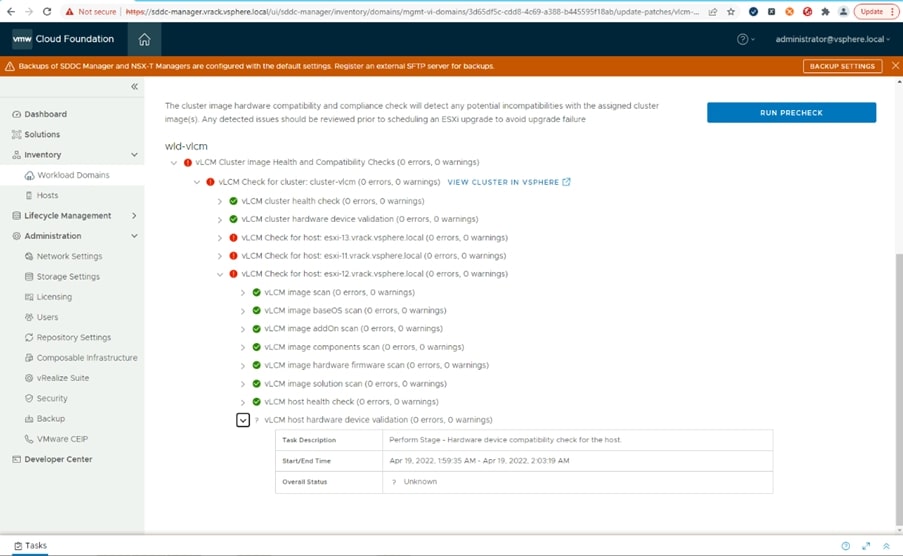Expand vLCM cluster health check row
Image resolution: width=903 pixels, height=556 pixels.
[x=220, y=201]
